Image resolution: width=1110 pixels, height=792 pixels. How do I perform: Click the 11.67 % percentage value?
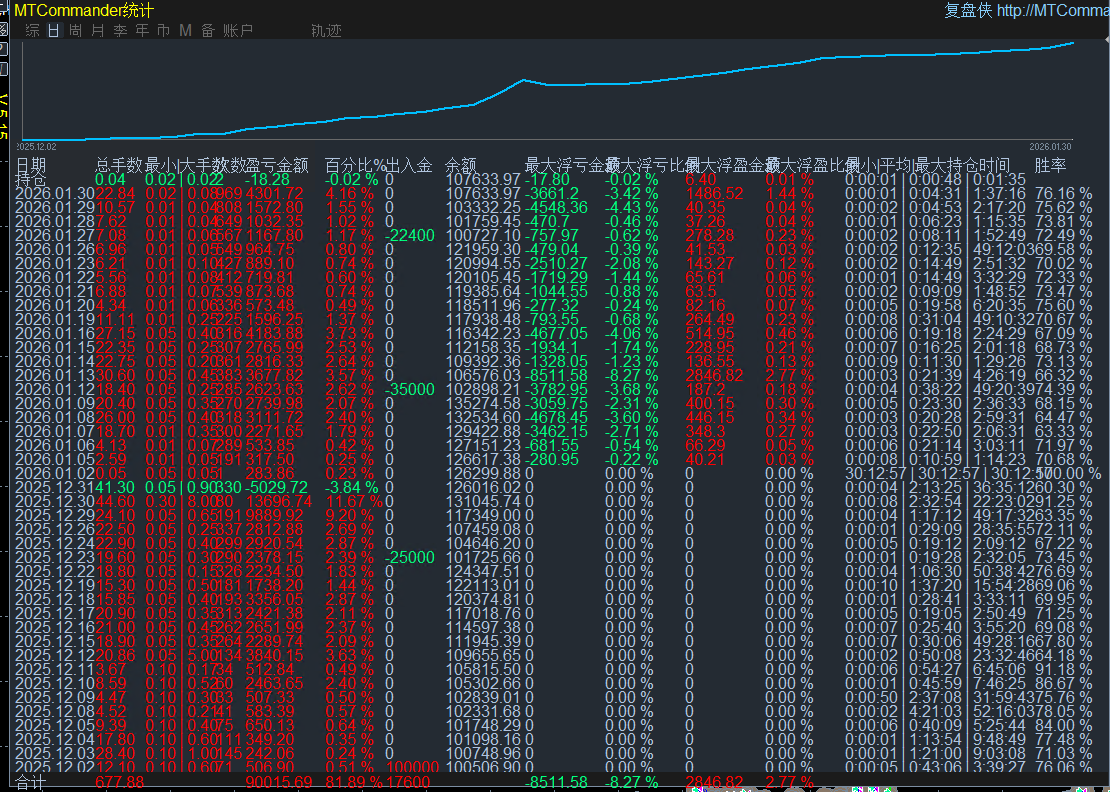point(354,501)
